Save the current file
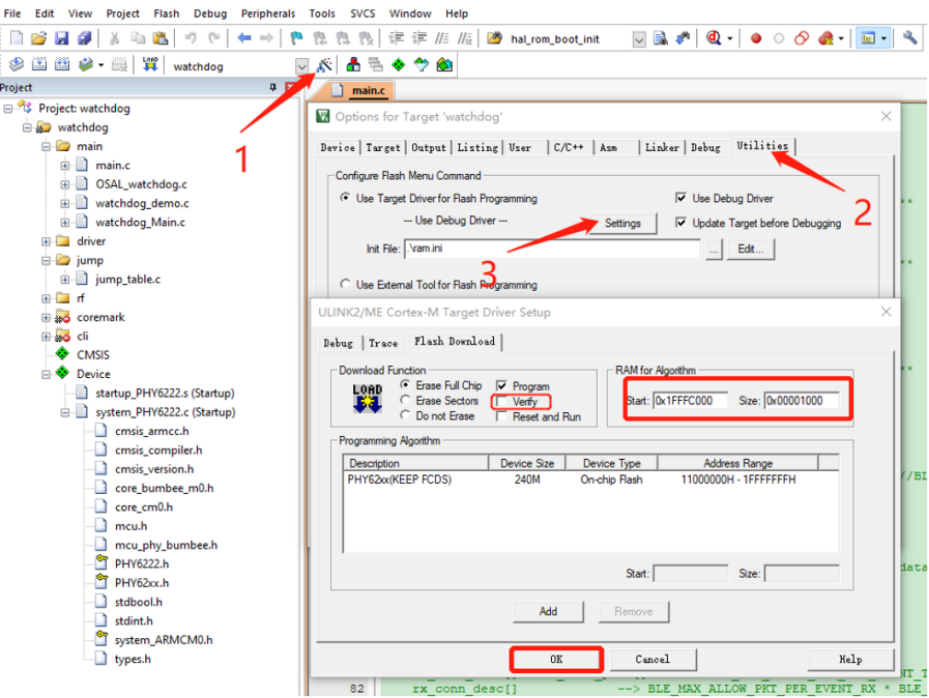 (x=62, y=39)
